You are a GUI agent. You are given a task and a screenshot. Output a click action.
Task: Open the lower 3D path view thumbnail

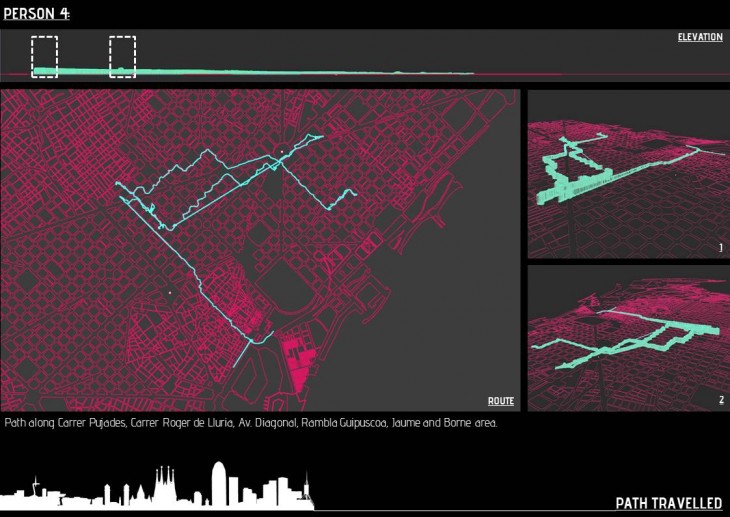(x=628, y=338)
